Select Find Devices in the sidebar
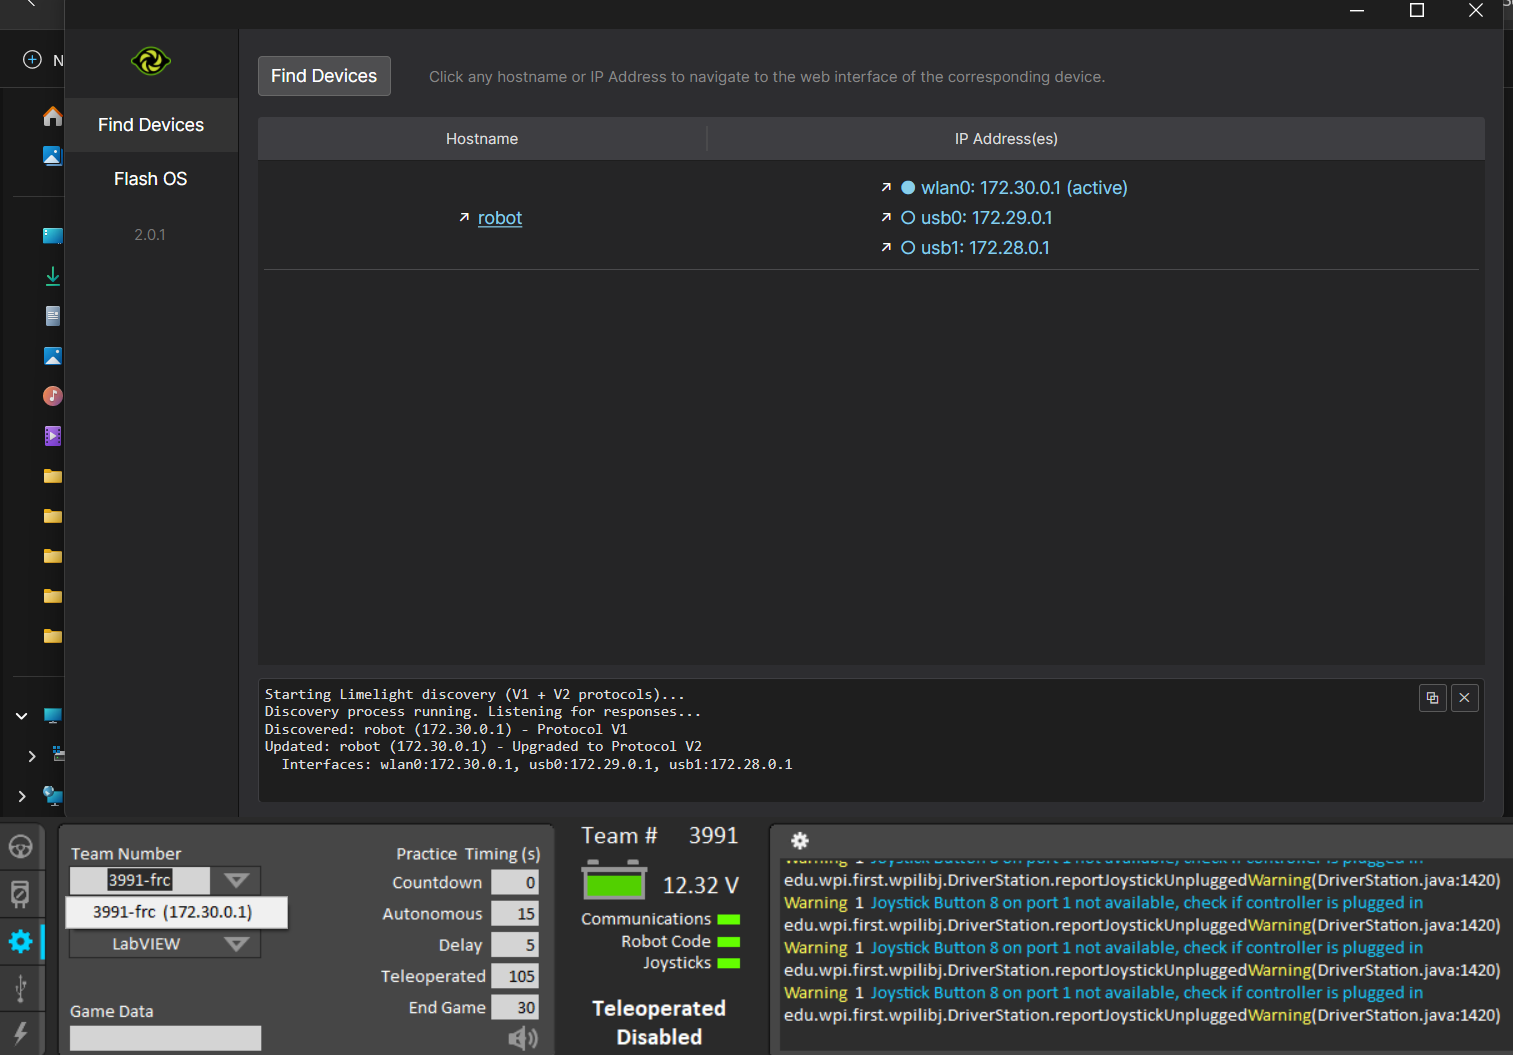The image size is (1513, 1055). click(151, 125)
